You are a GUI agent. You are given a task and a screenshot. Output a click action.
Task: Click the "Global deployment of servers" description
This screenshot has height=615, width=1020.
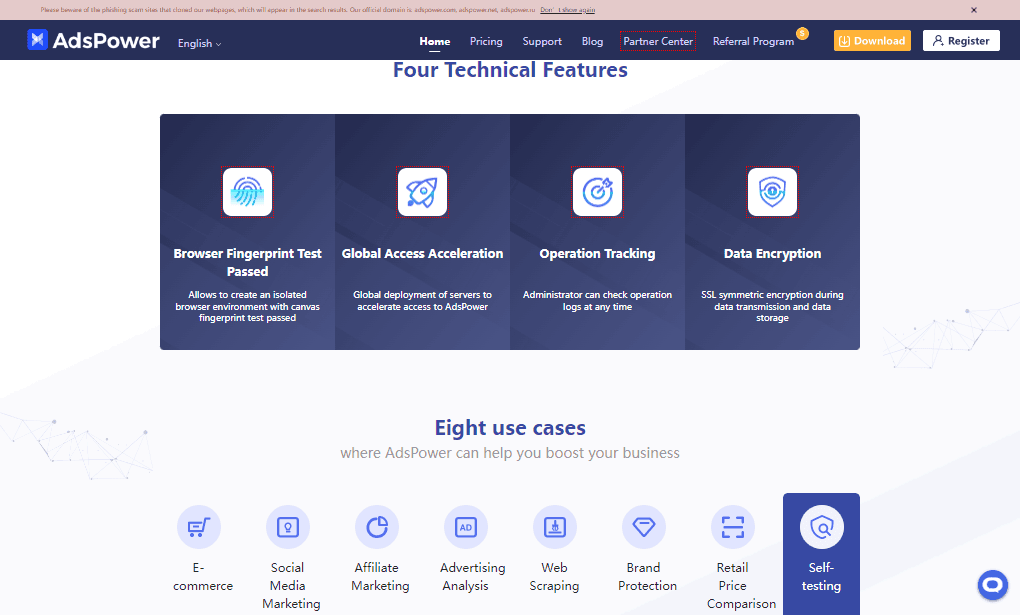422,301
